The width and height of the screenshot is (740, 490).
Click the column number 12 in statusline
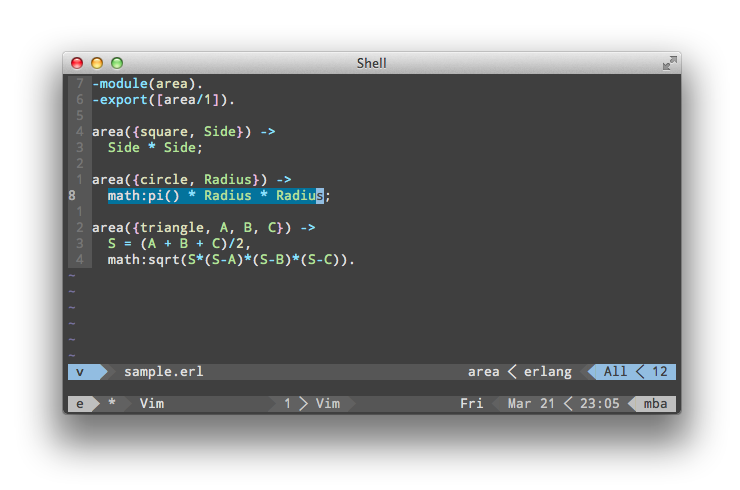(660, 372)
